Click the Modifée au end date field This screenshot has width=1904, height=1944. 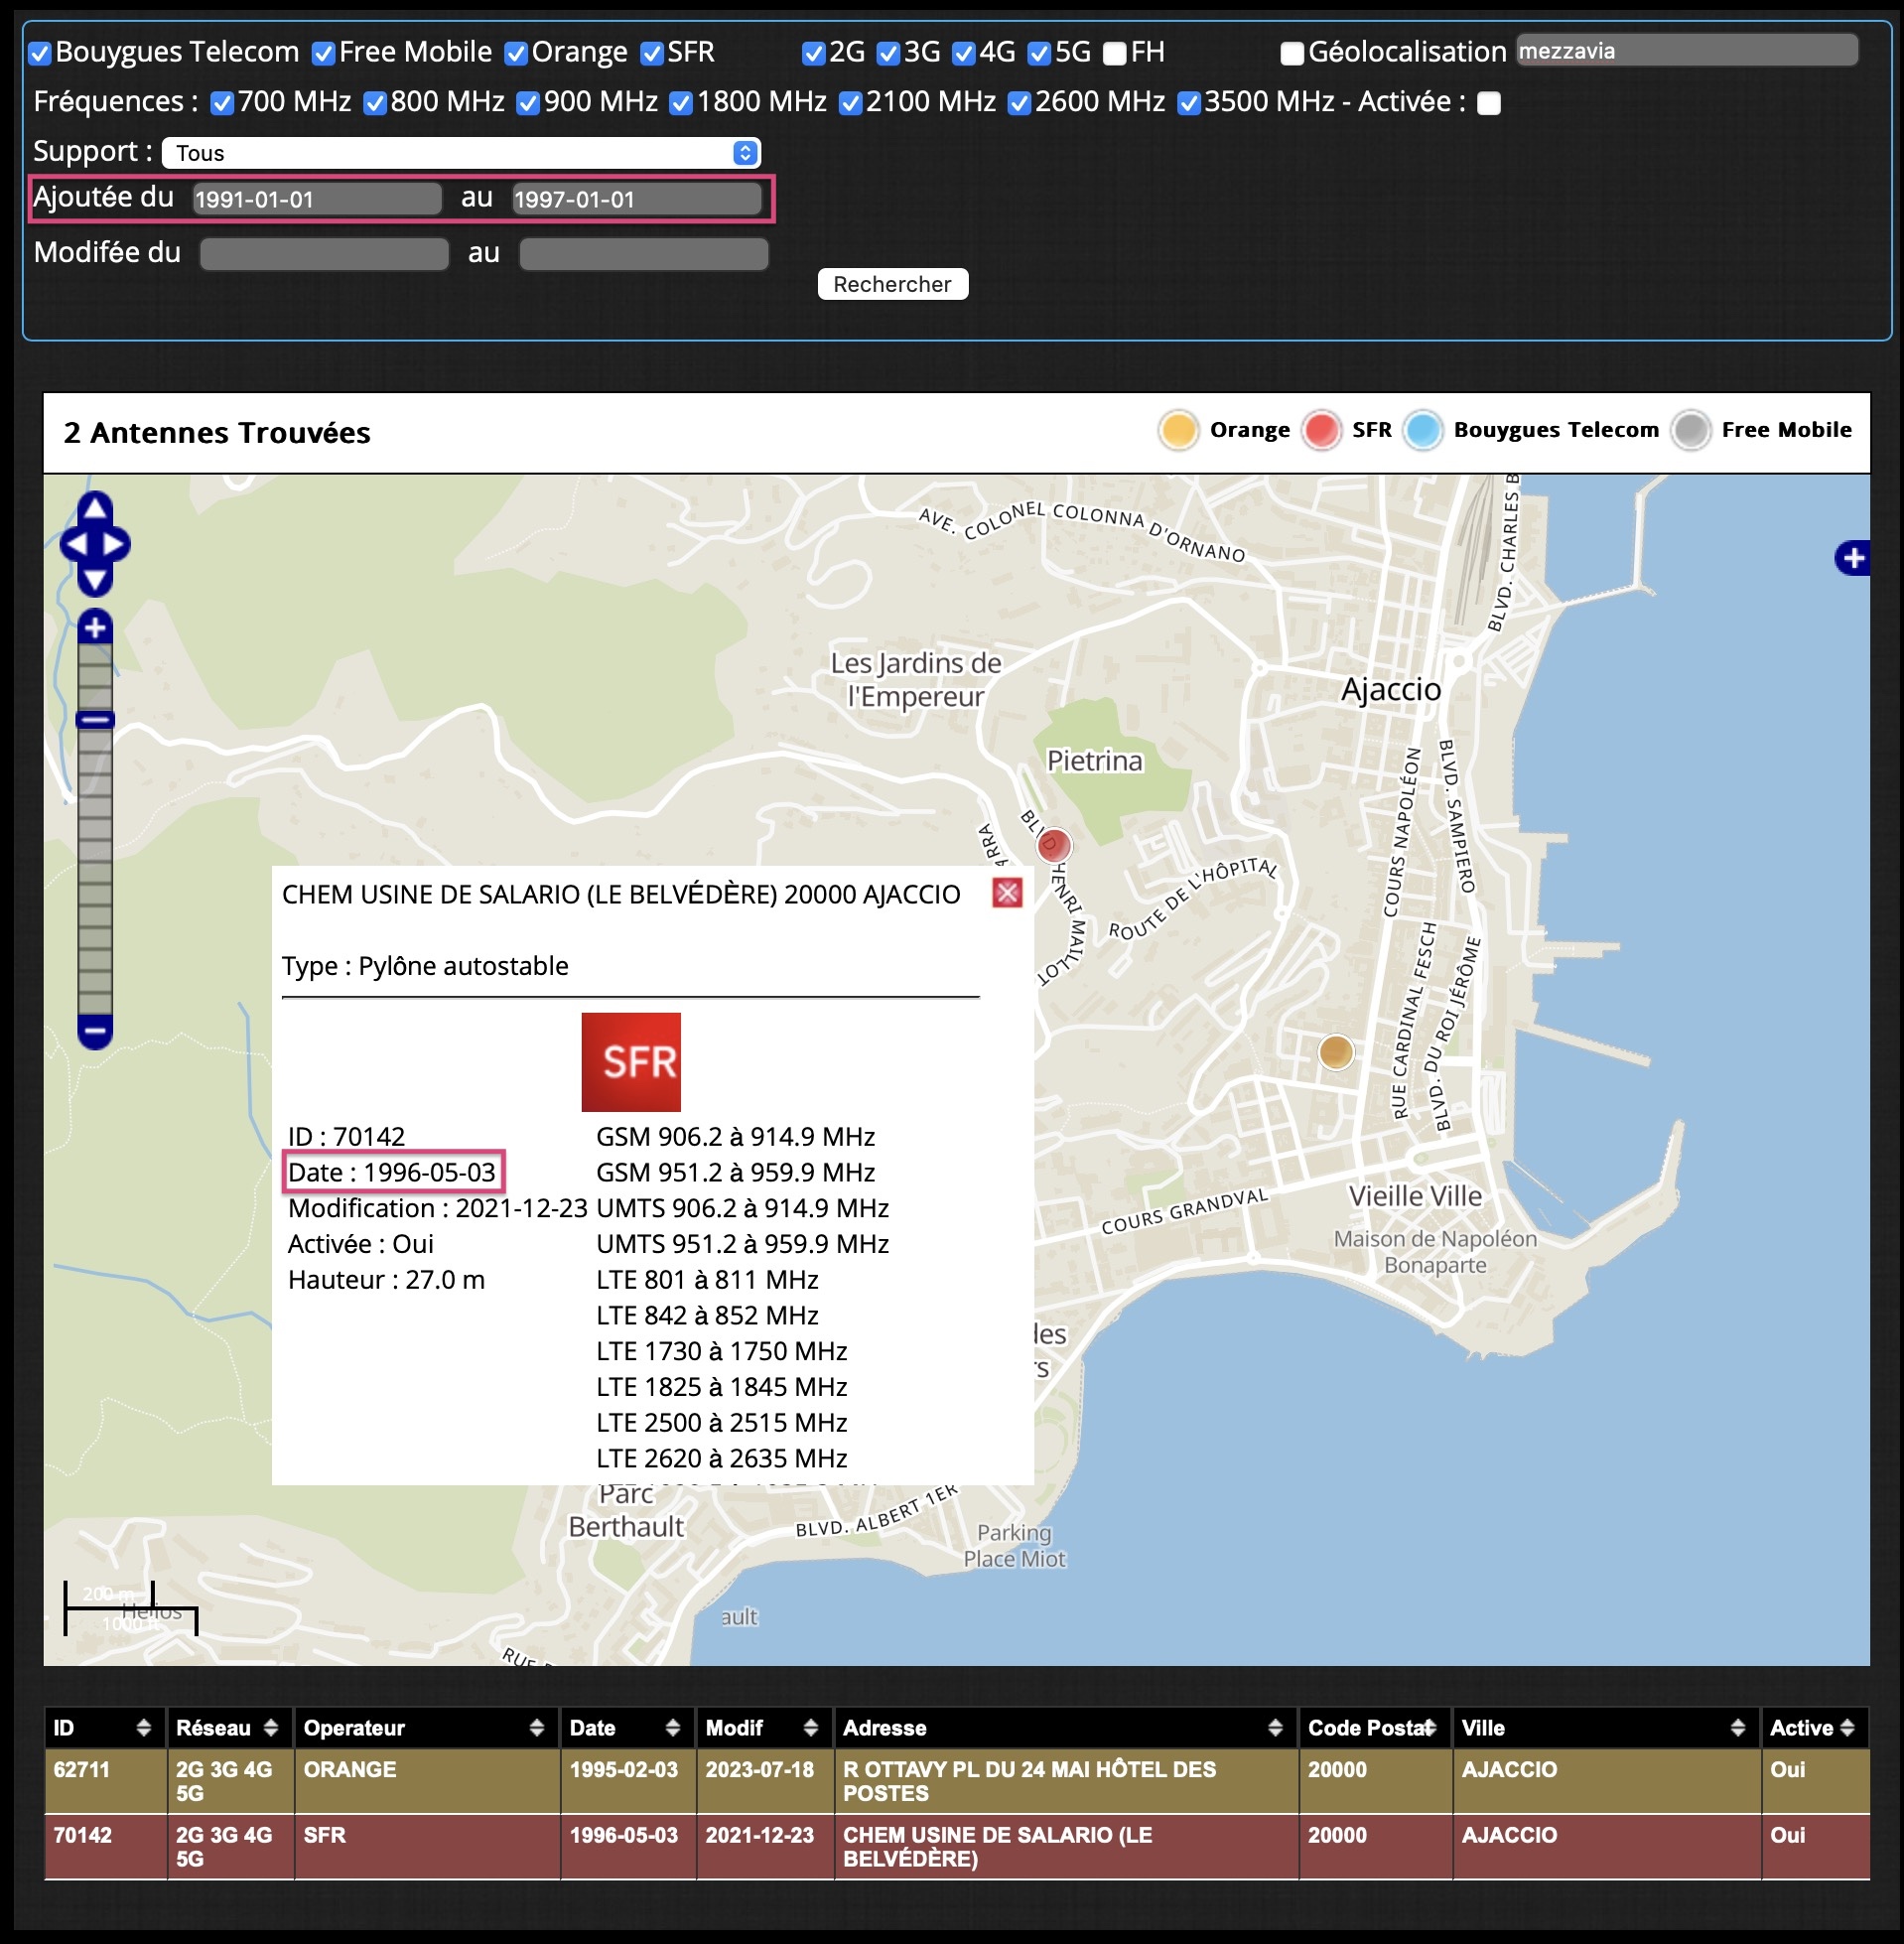(644, 254)
